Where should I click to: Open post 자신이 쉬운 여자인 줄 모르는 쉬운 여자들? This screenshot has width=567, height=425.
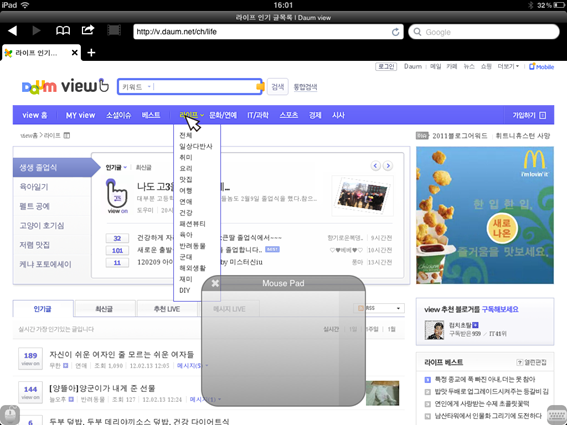[122, 354]
